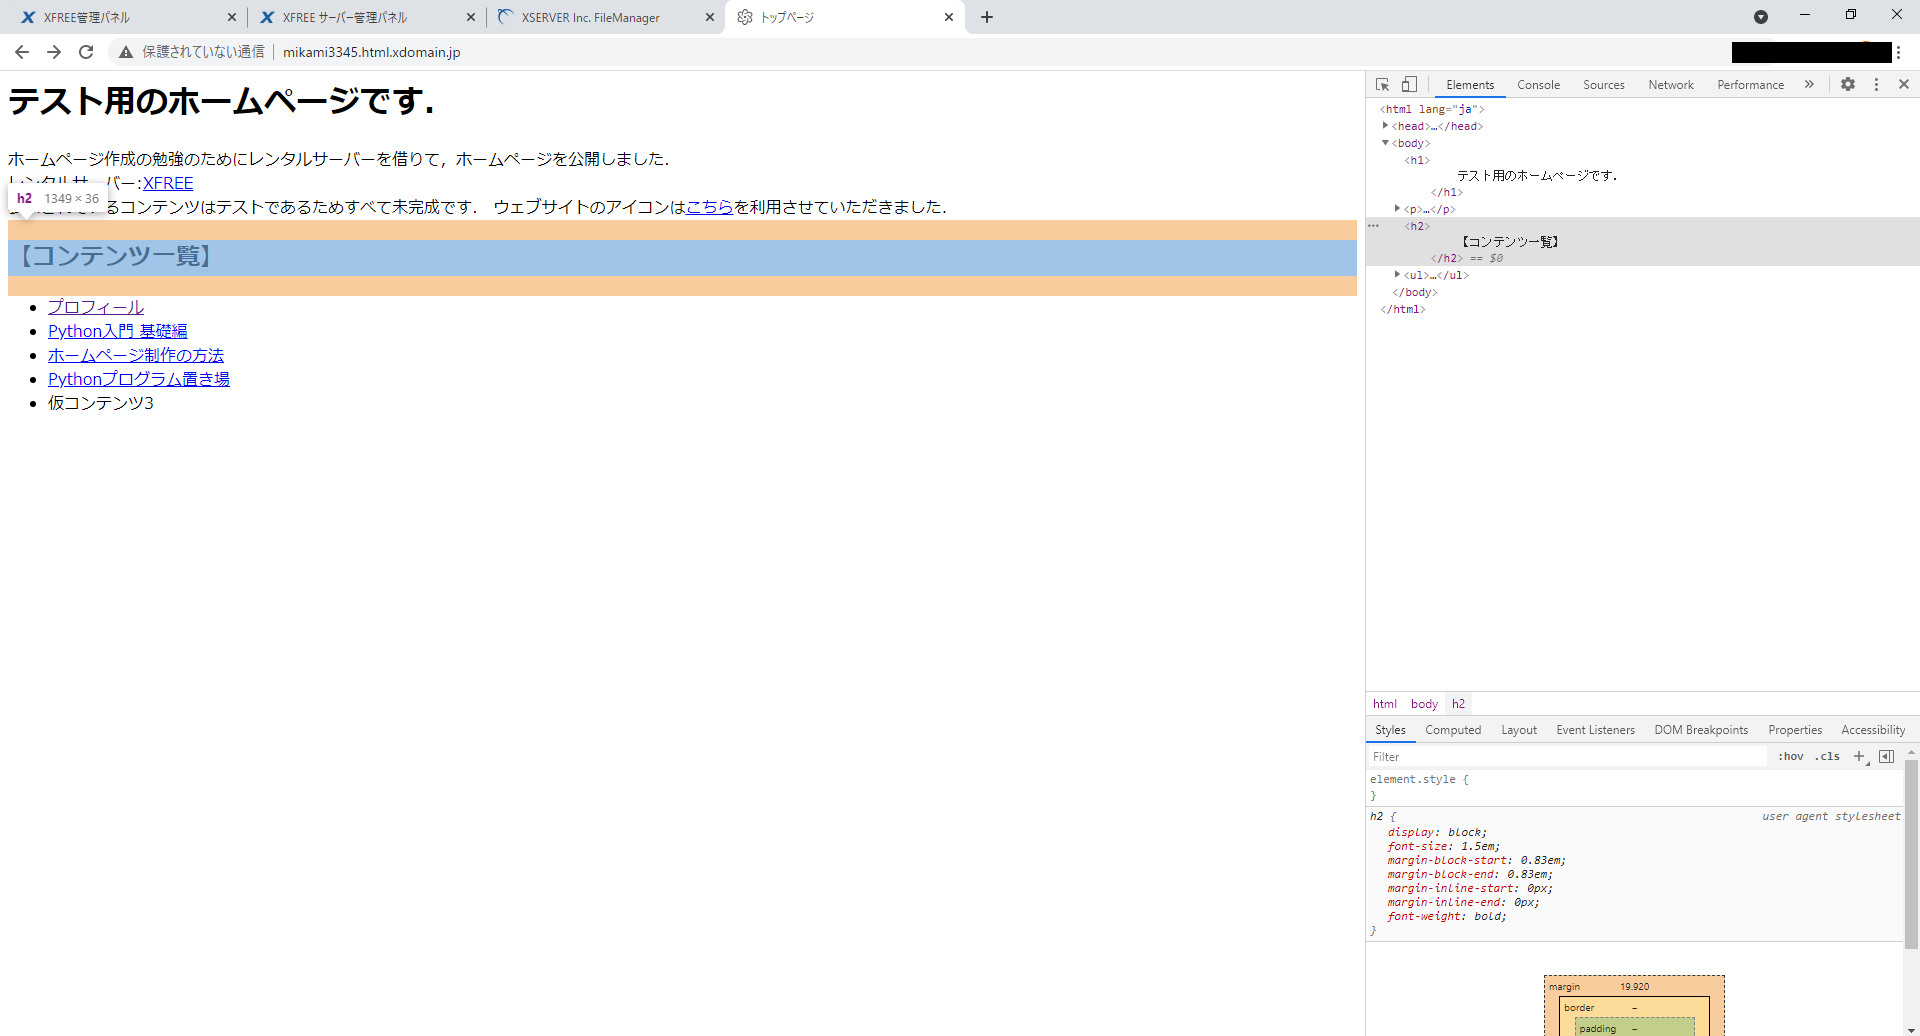Close the XSERVER FileManager tab

(x=710, y=17)
